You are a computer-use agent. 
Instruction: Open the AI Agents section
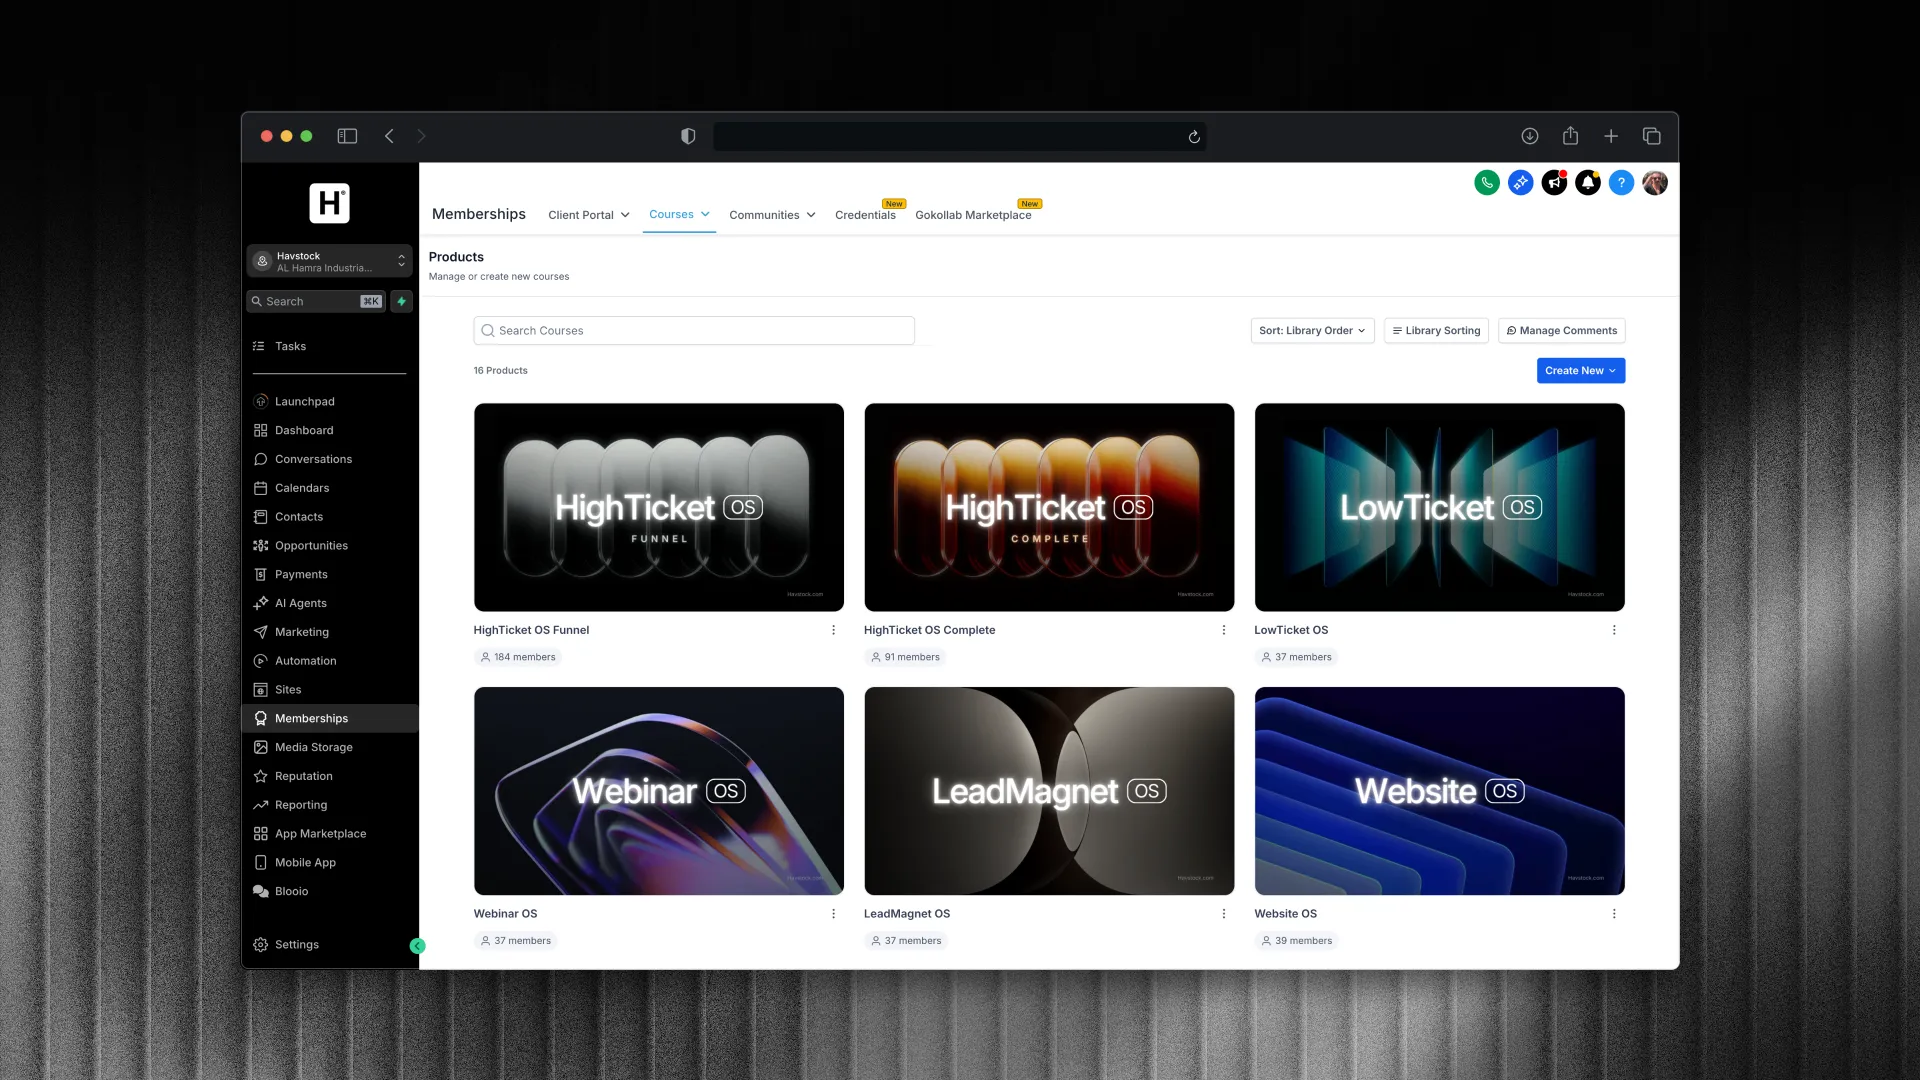[x=300, y=603]
